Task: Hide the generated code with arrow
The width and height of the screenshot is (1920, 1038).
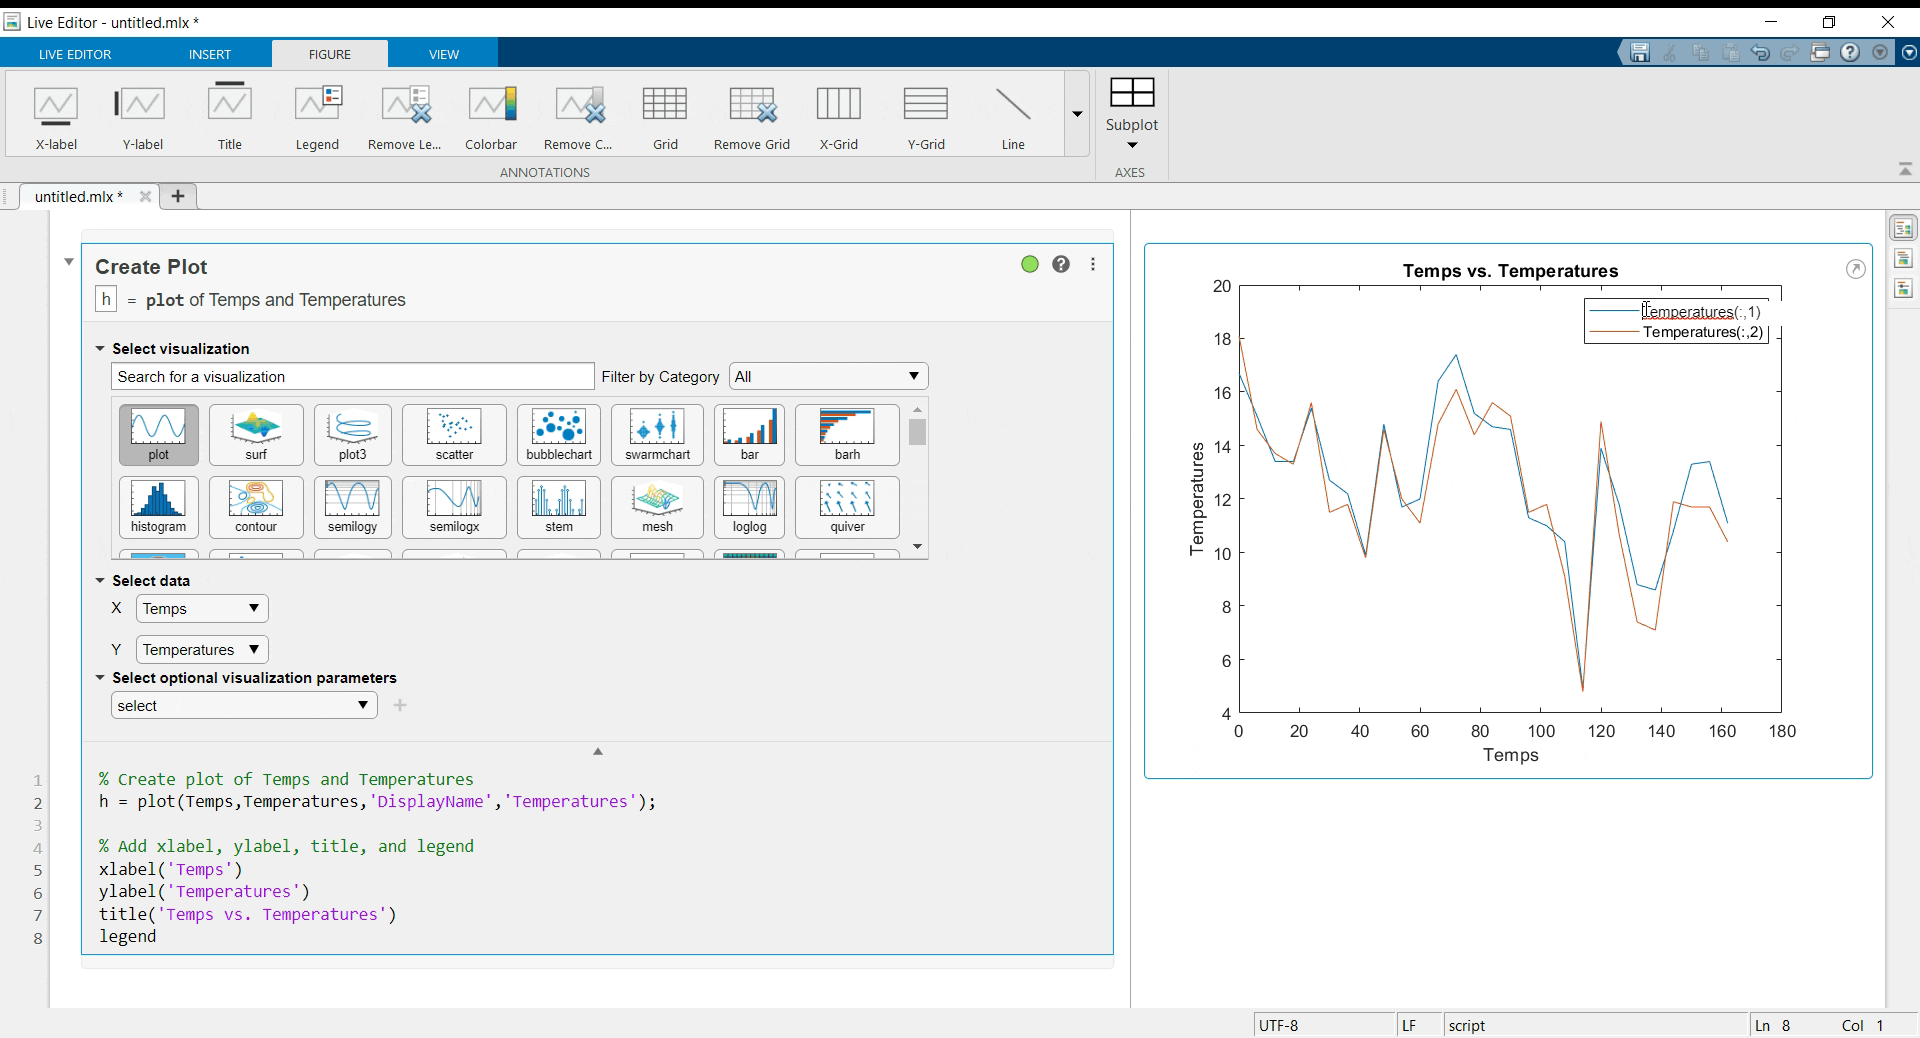Action: coord(598,751)
